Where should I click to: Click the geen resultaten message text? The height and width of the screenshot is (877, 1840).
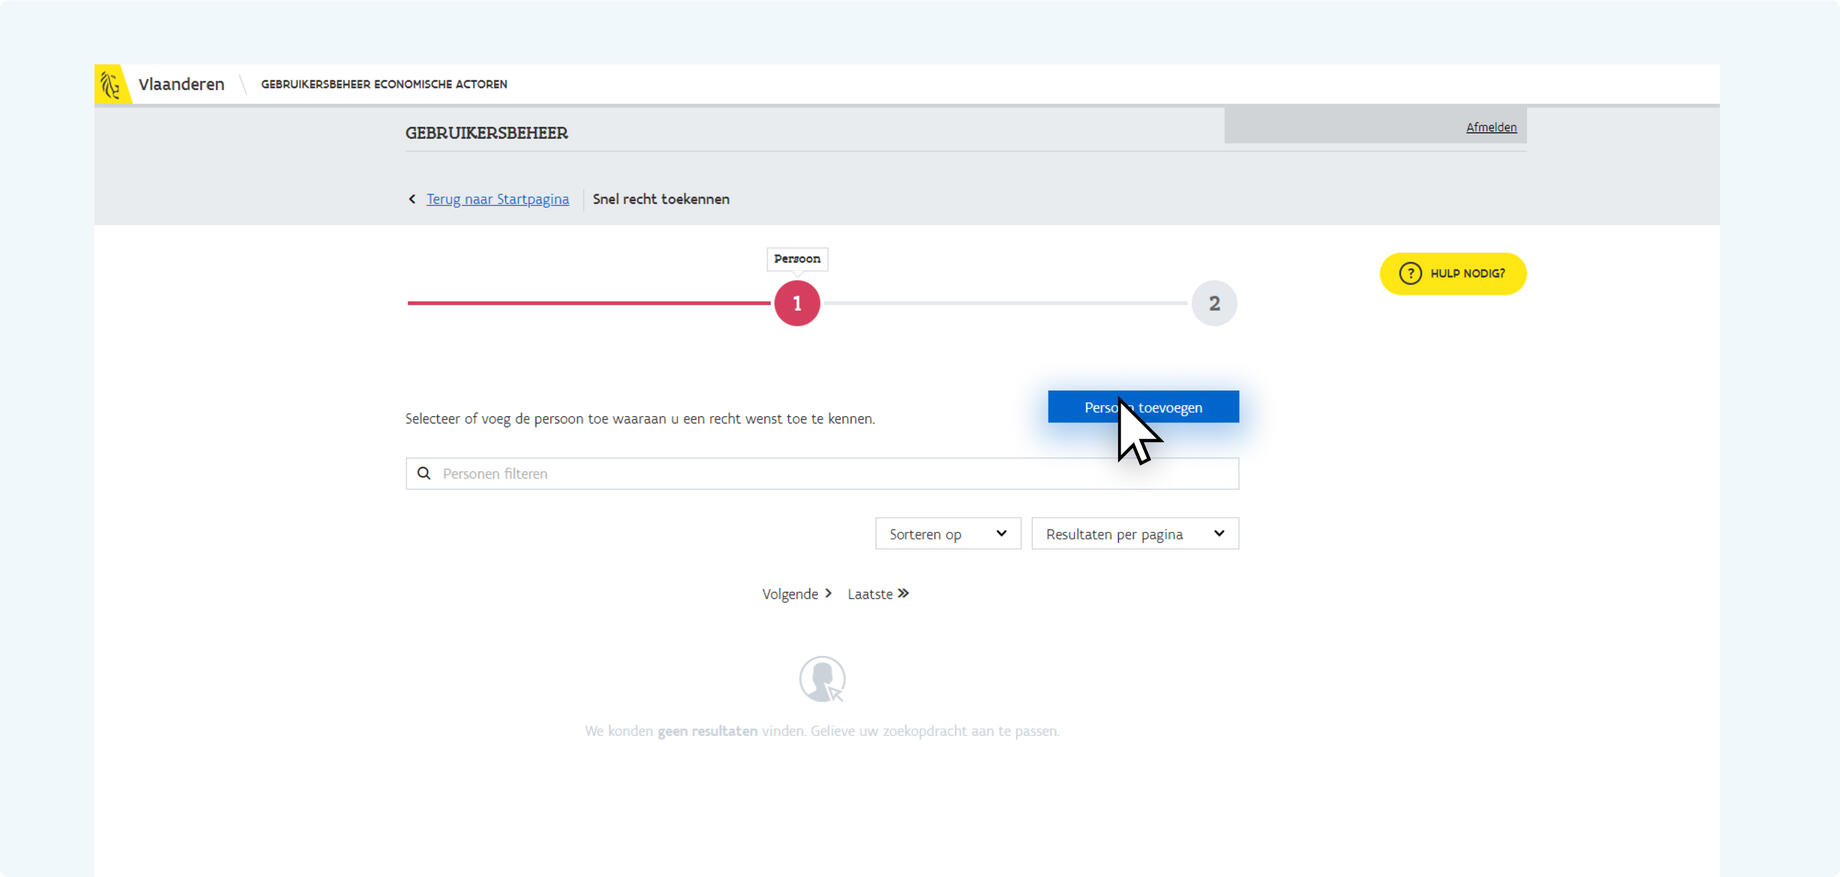pos(822,731)
